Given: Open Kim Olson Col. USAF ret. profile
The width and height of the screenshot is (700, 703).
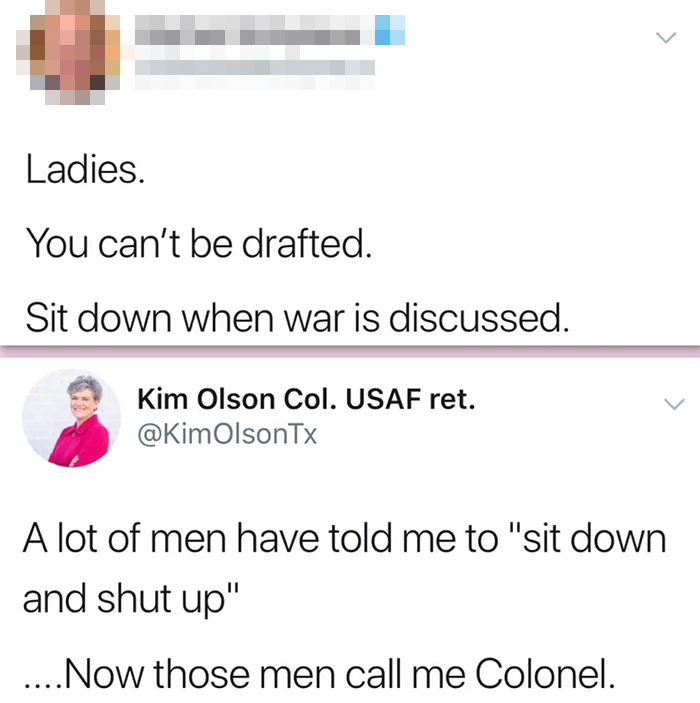Looking at the screenshot, I should click(x=306, y=399).
